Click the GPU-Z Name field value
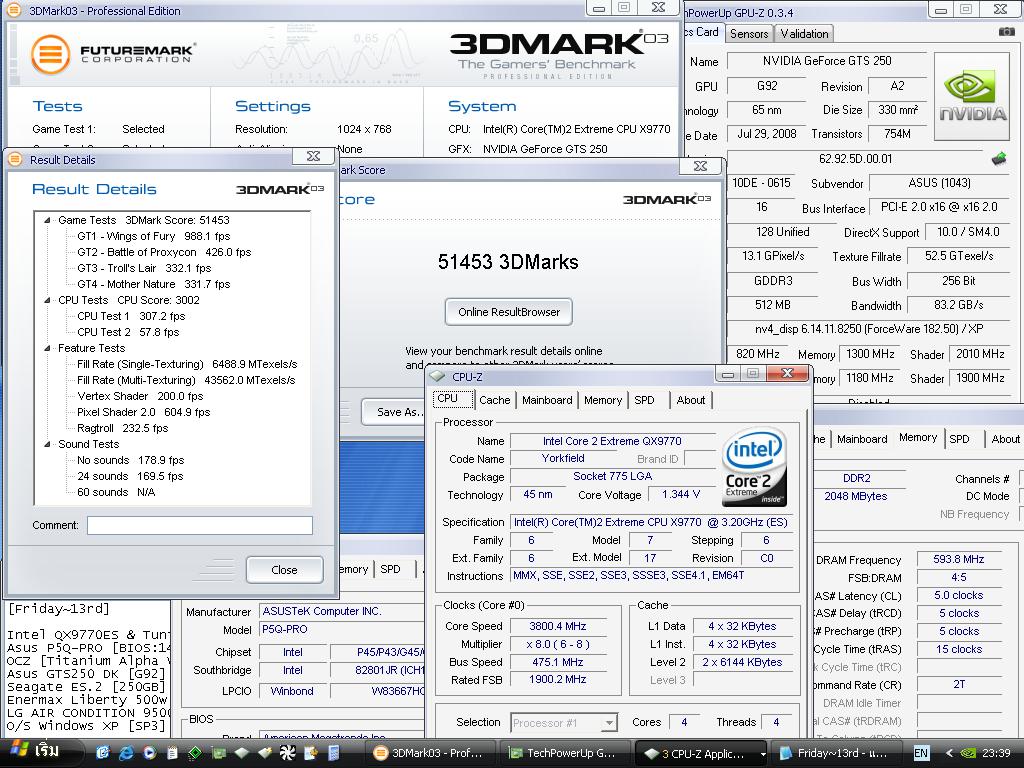This screenshot has width=1024, height=768. point(826,61)
